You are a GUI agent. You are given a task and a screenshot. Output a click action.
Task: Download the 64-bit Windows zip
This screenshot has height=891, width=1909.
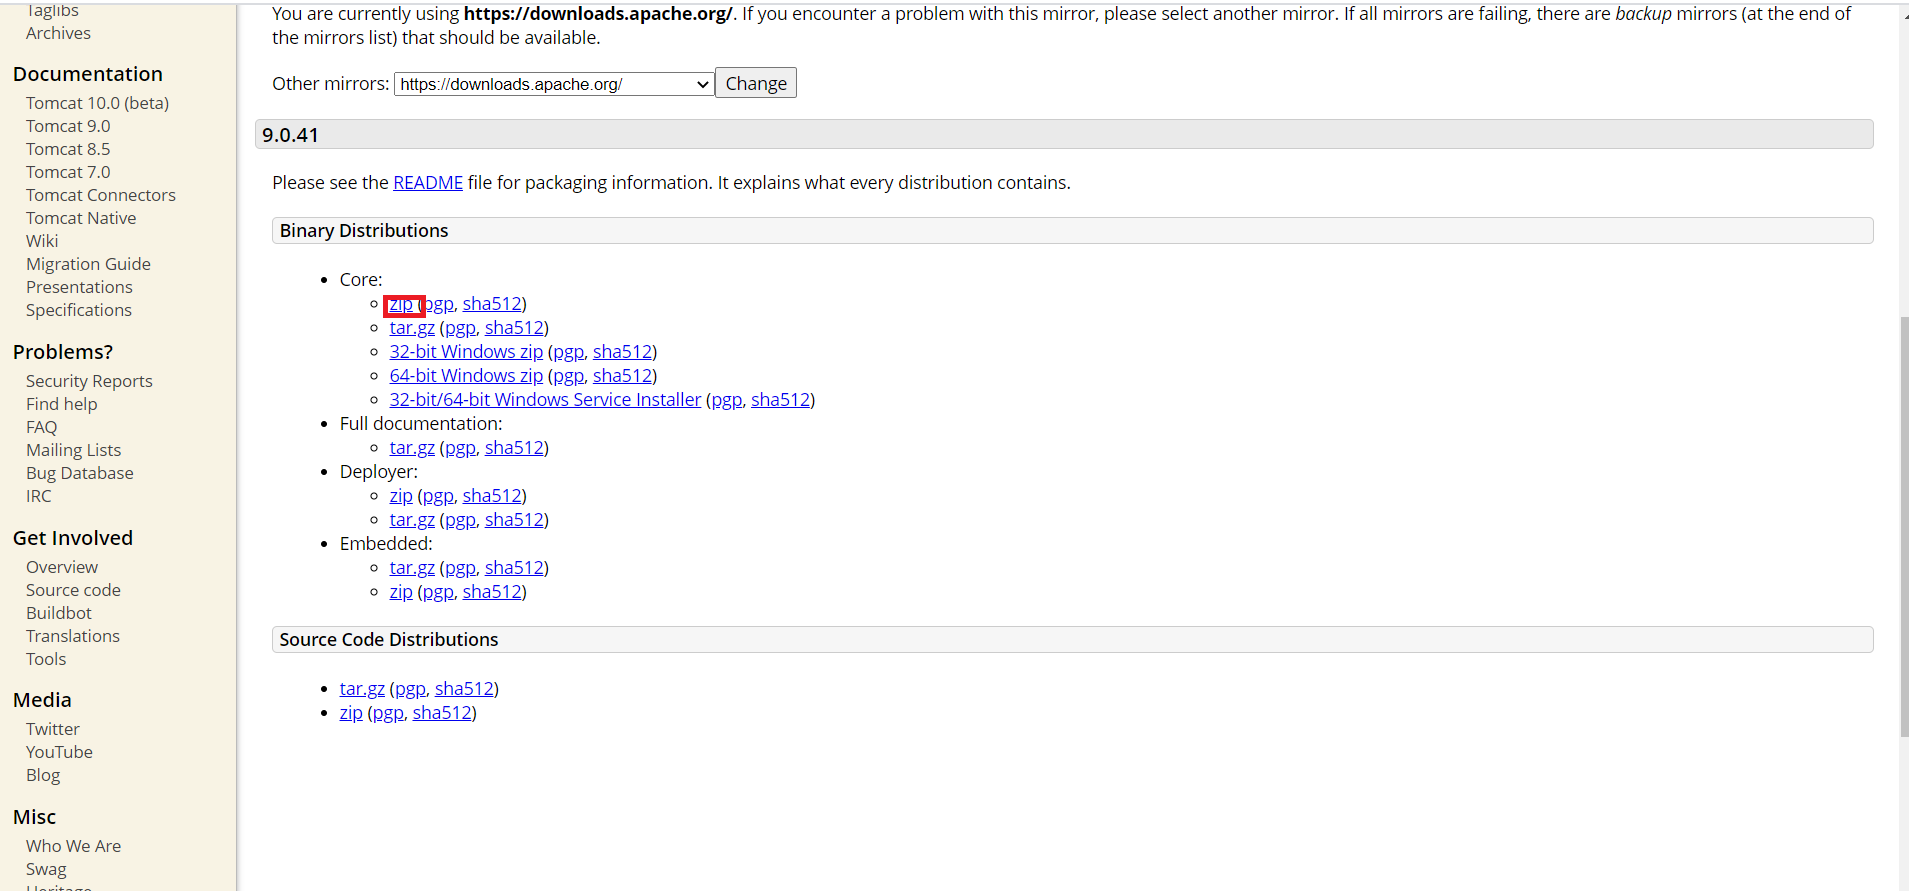[x=466, y=376]
